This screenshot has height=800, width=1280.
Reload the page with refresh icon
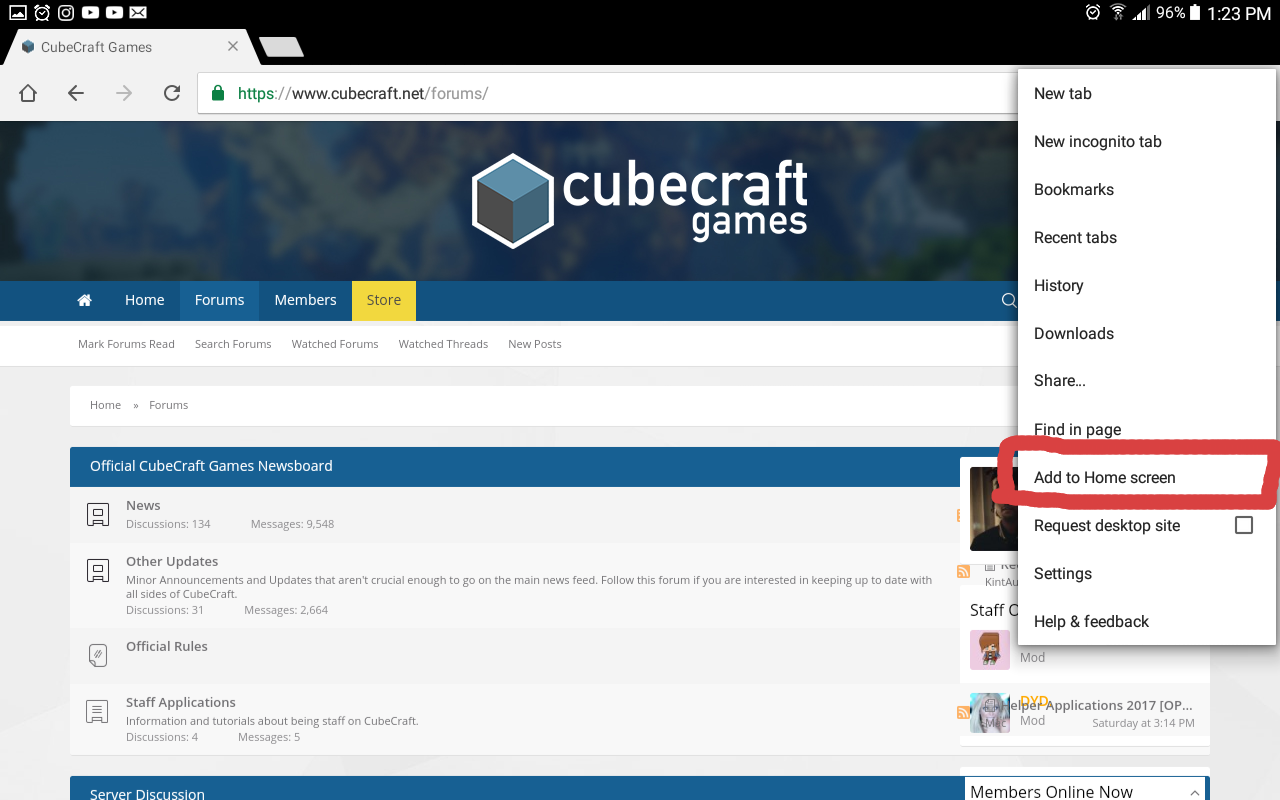click(172, 93)
